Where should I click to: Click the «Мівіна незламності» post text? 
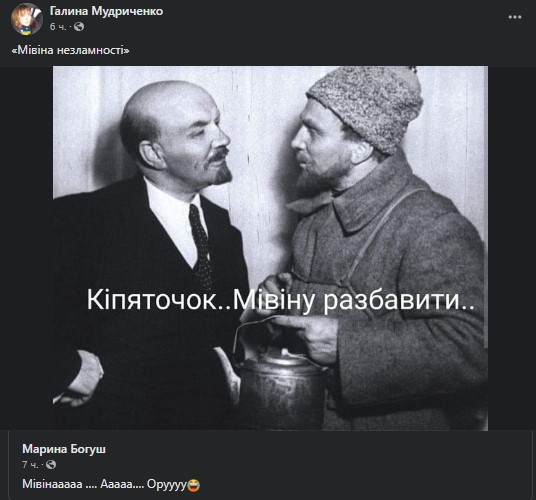coord(70,50)
